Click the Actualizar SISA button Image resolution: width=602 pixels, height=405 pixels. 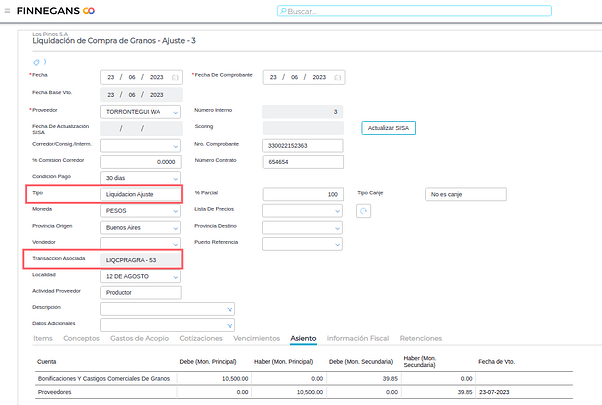point(388,128)
